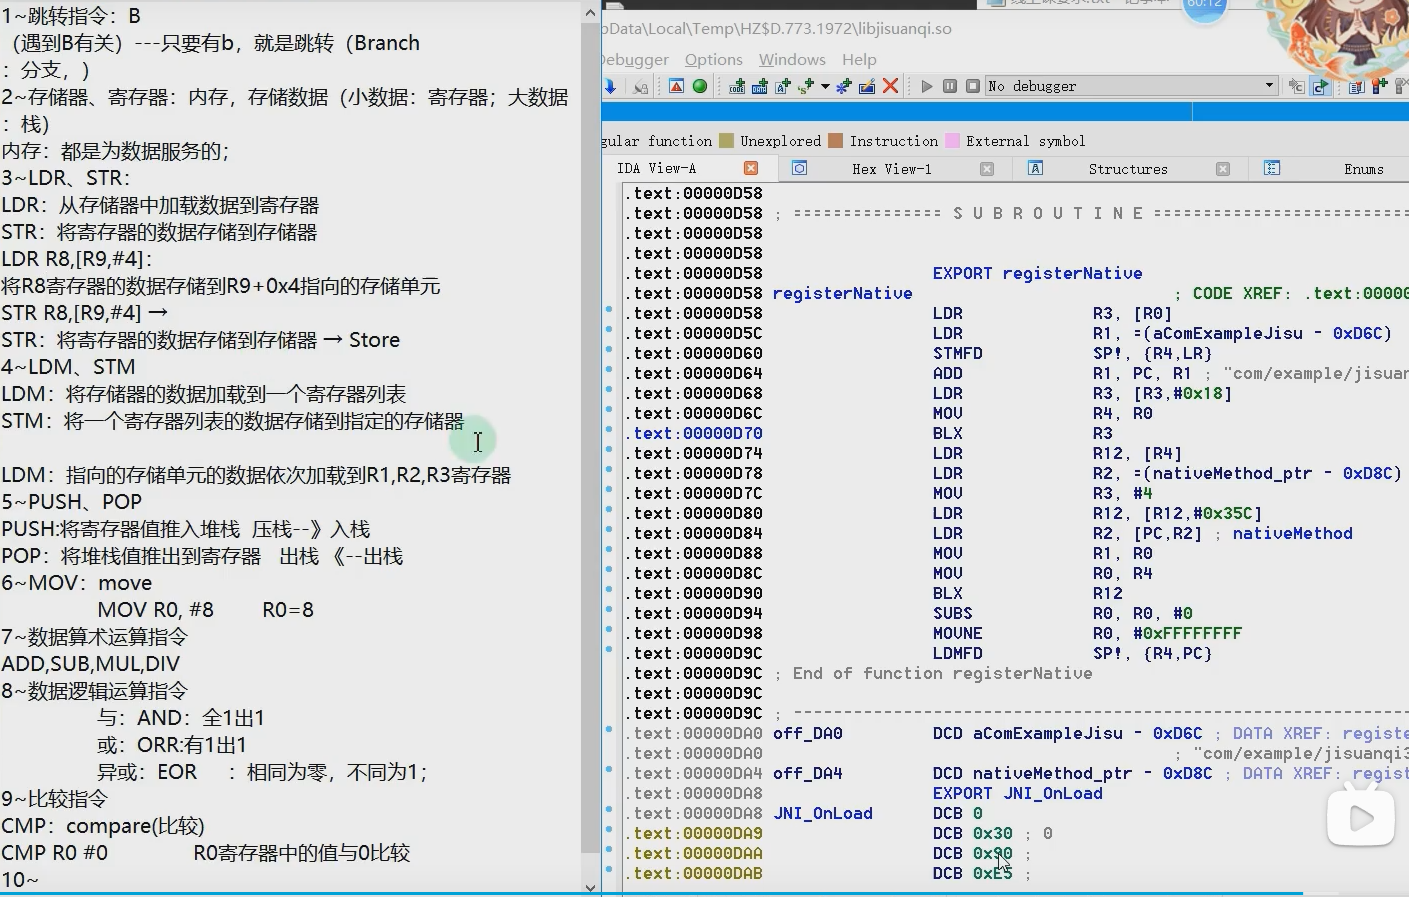Click the notes panel vertical scrollbar thumb
This screenshot has width=1409, height=897.
coord(590,437)
